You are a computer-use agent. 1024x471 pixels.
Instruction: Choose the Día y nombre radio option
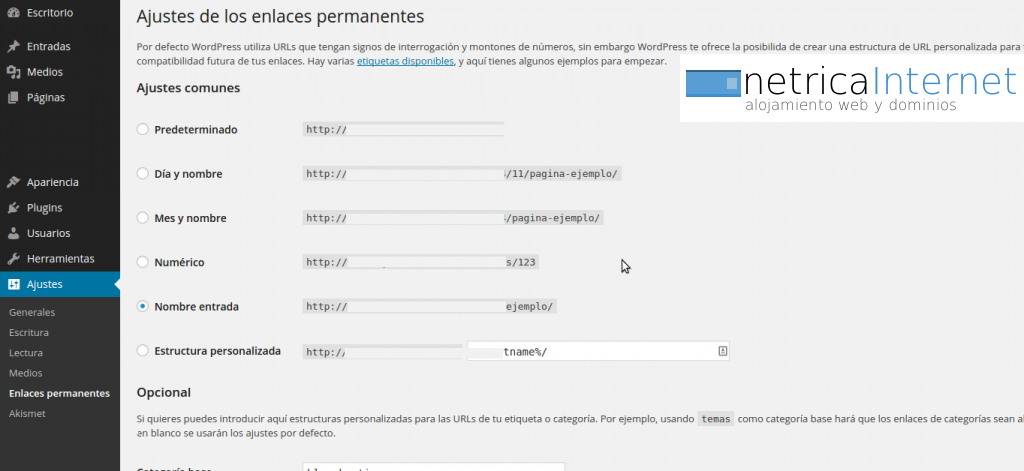click(x=143, y=174)
